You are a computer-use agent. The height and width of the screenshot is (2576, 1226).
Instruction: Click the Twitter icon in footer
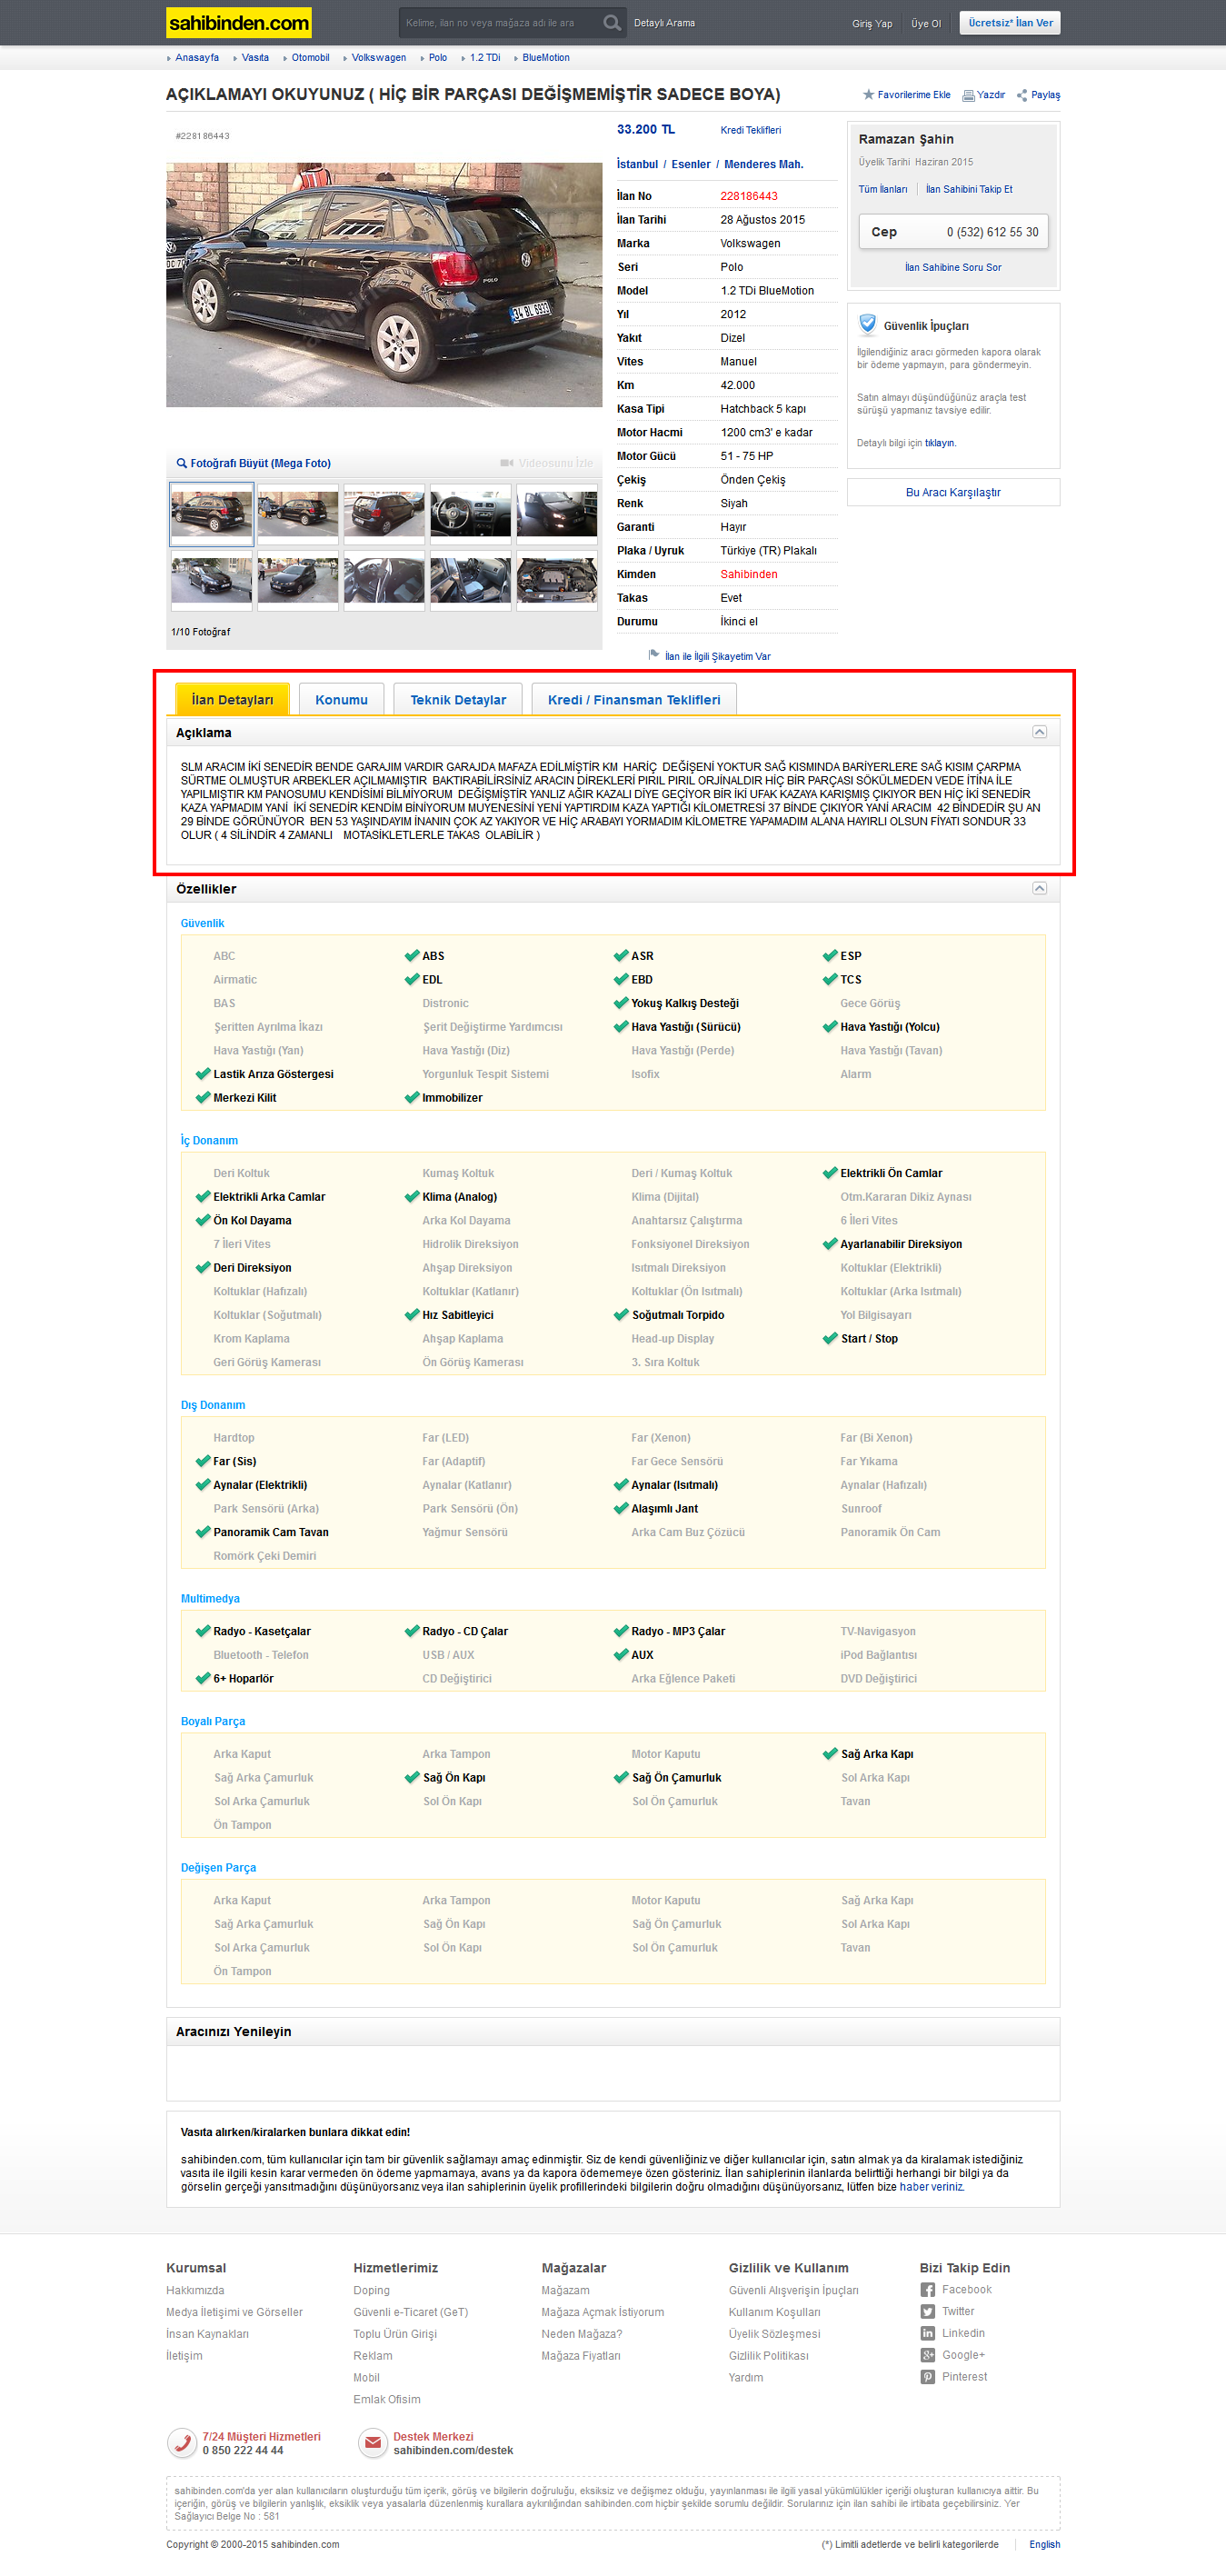pos(928,2311)
